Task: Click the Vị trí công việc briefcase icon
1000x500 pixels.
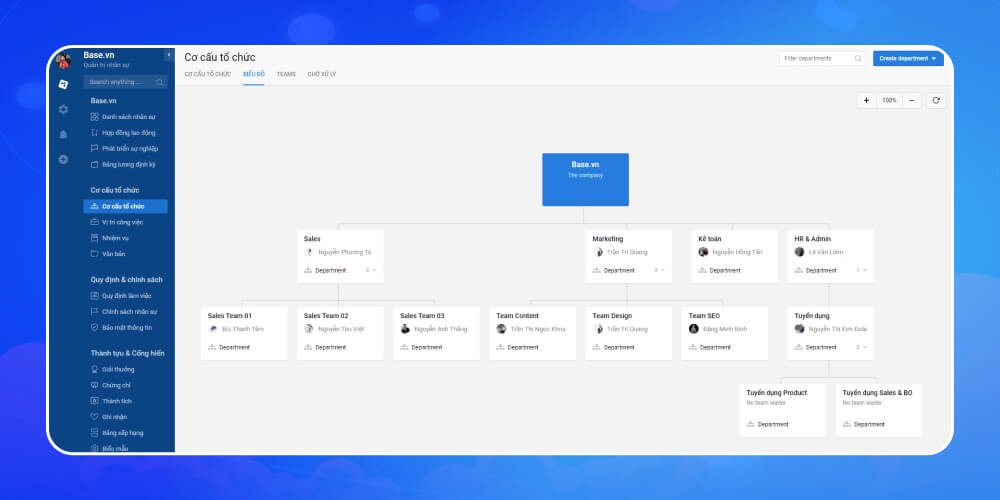Action: 94,222
